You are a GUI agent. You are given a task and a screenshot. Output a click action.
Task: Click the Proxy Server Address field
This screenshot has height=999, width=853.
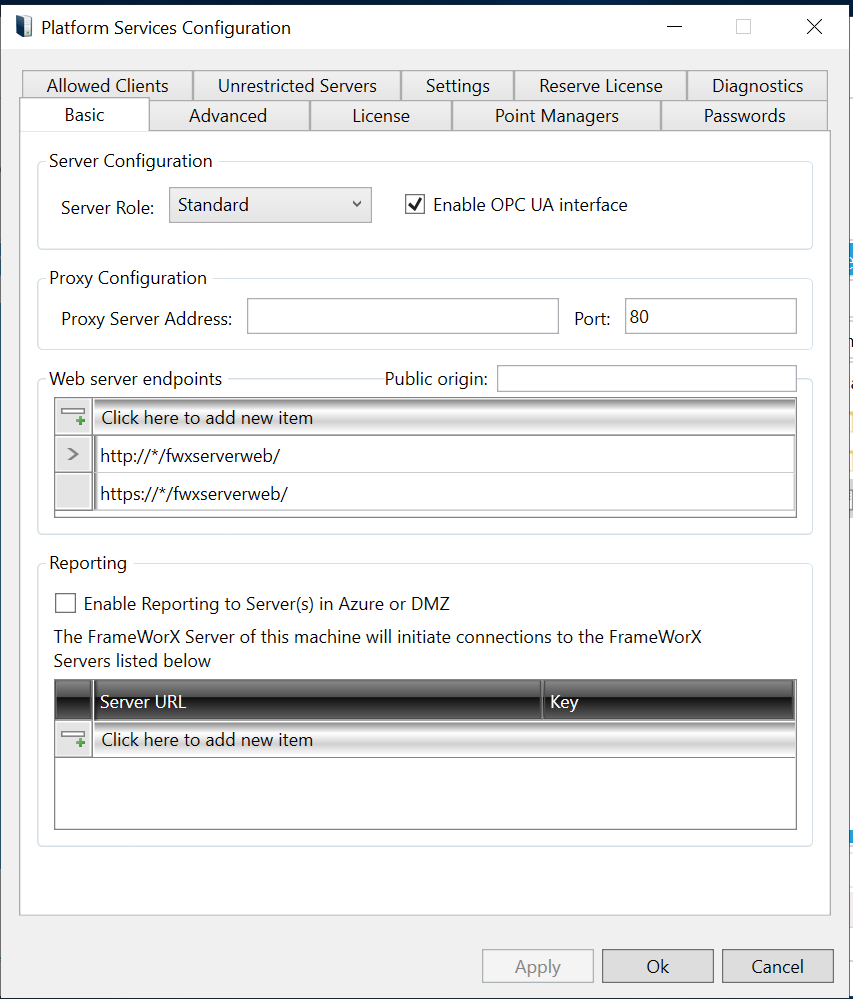pos(402,317)
